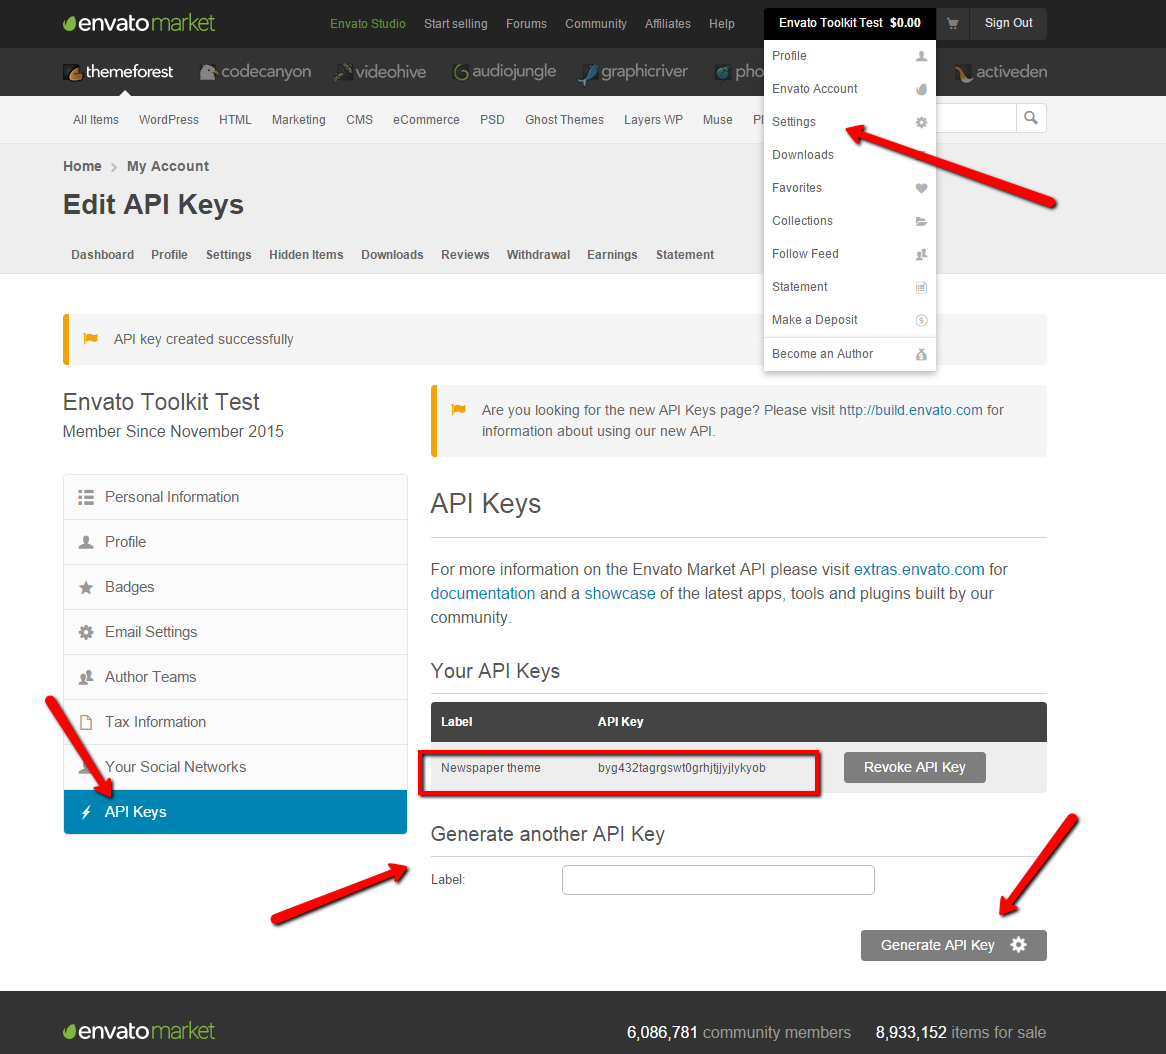Click the search magnifier icon
The image size is (1166, 1054).
click(1031, 118)
